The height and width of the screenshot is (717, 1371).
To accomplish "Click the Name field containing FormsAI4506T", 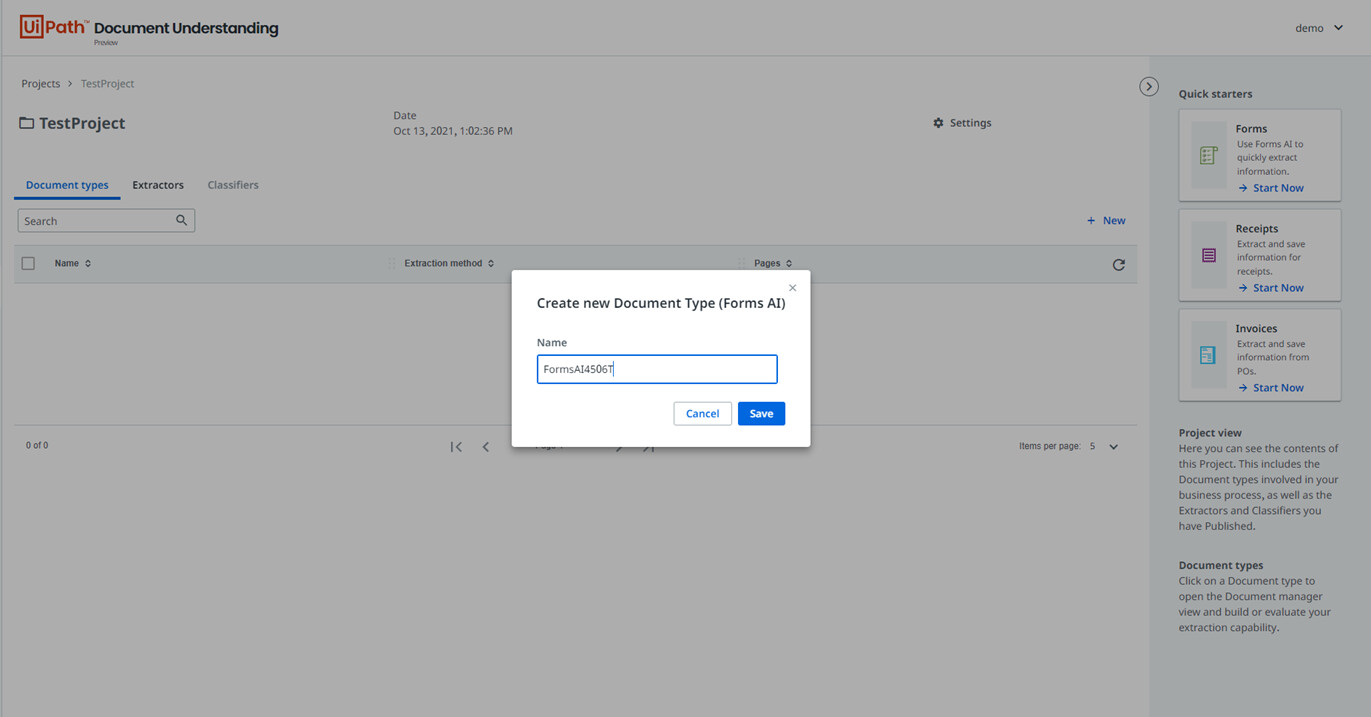I will pos(657,369).
